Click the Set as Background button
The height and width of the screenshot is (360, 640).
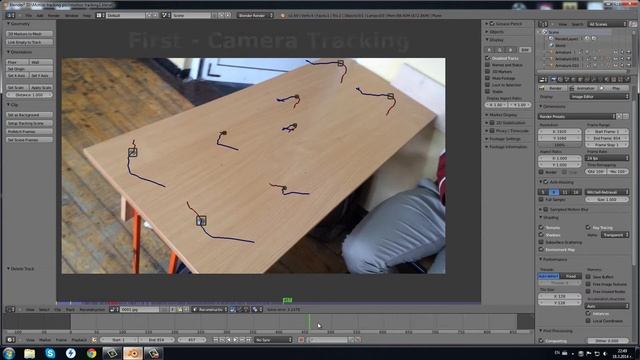point(29,115)
